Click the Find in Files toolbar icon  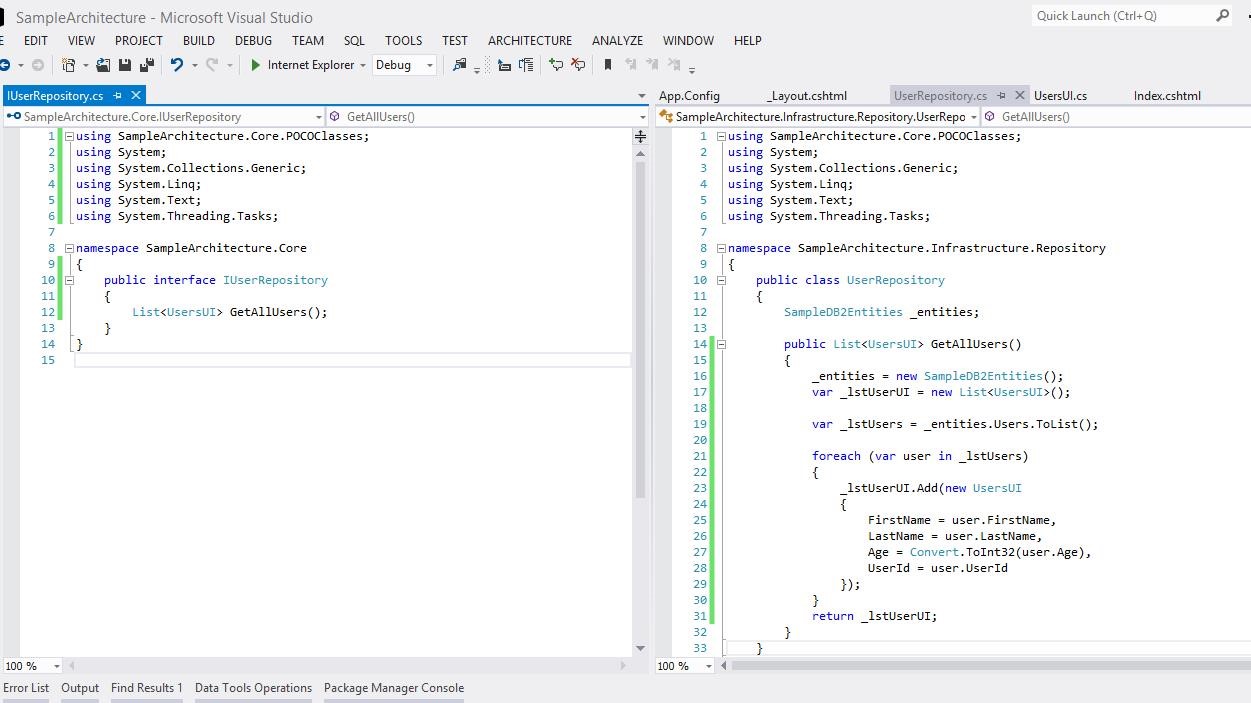click(x=459, y=65)
